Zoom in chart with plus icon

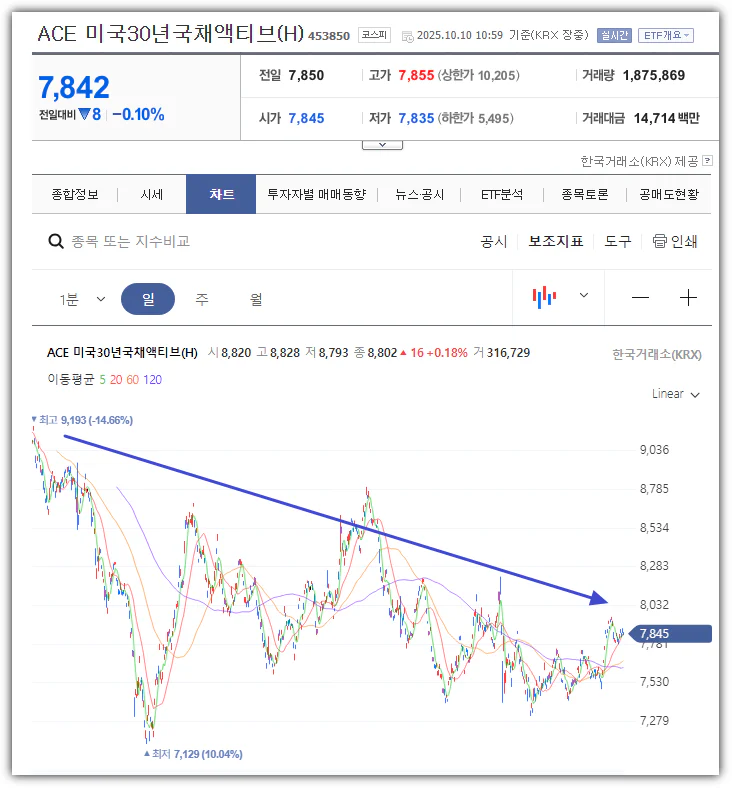(688, 298)
